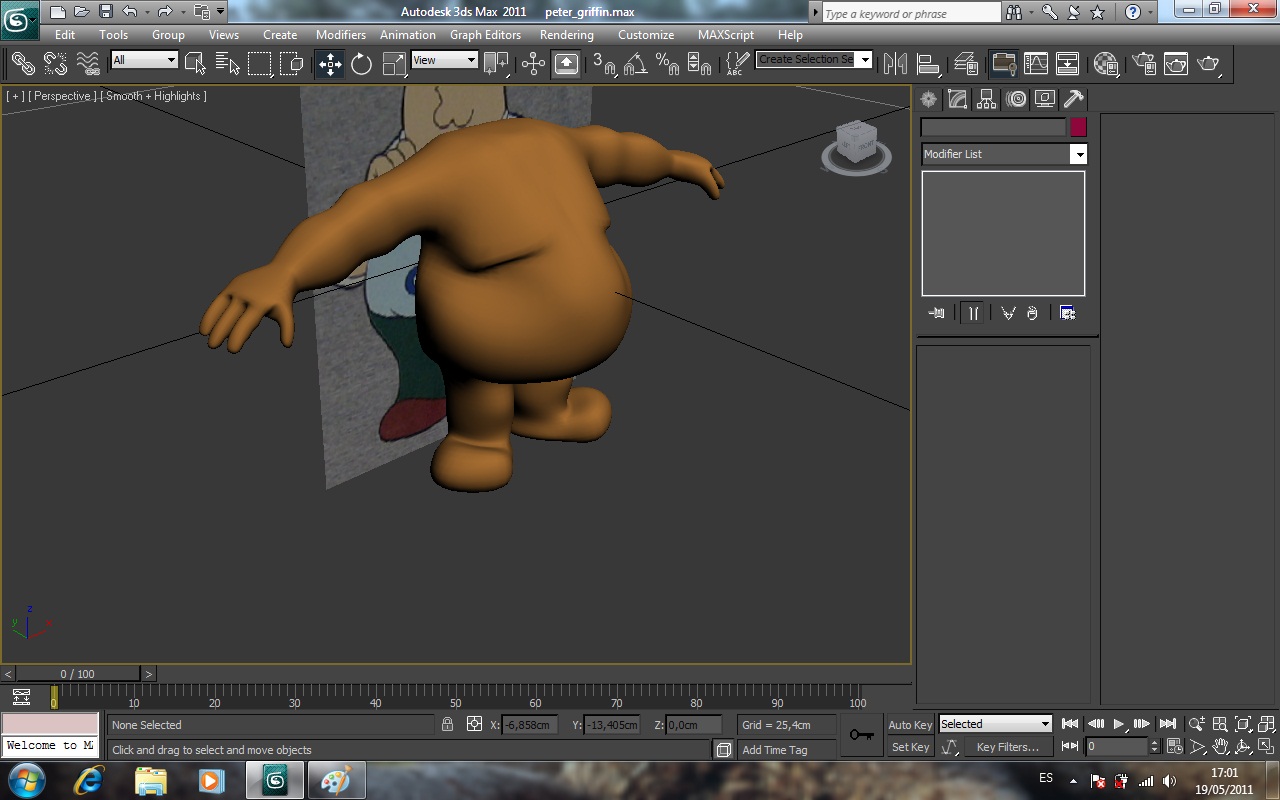1280x800 pixels.
Task: Switch to the Select and Rotate tool
Action: coord(361,64)
